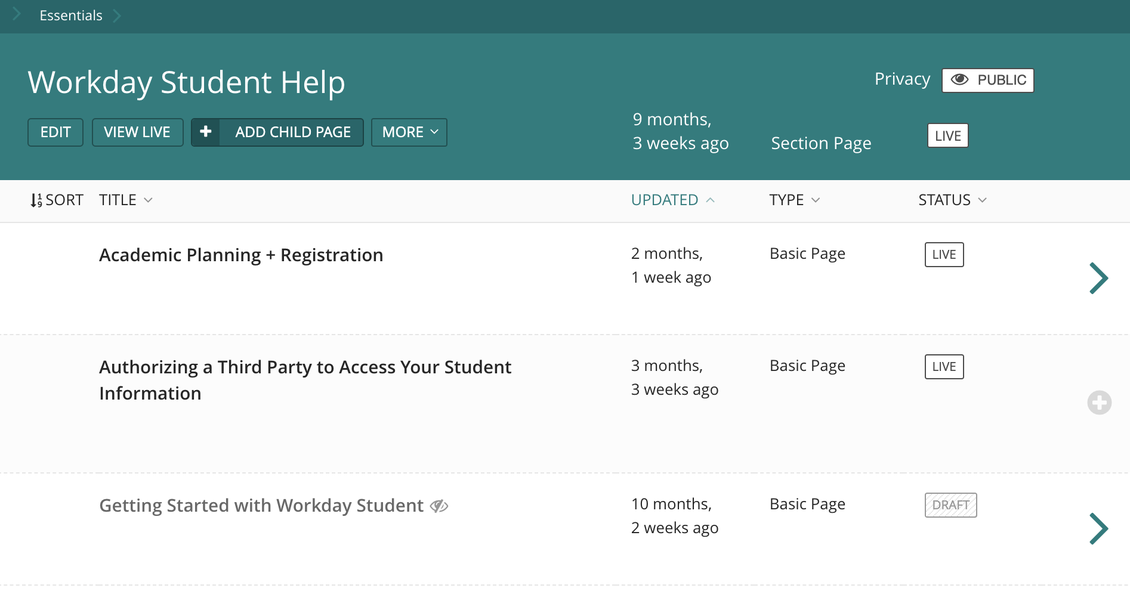The image size is (1130, 594).
Task: Click the Privacy label
Action: (902, 79)
